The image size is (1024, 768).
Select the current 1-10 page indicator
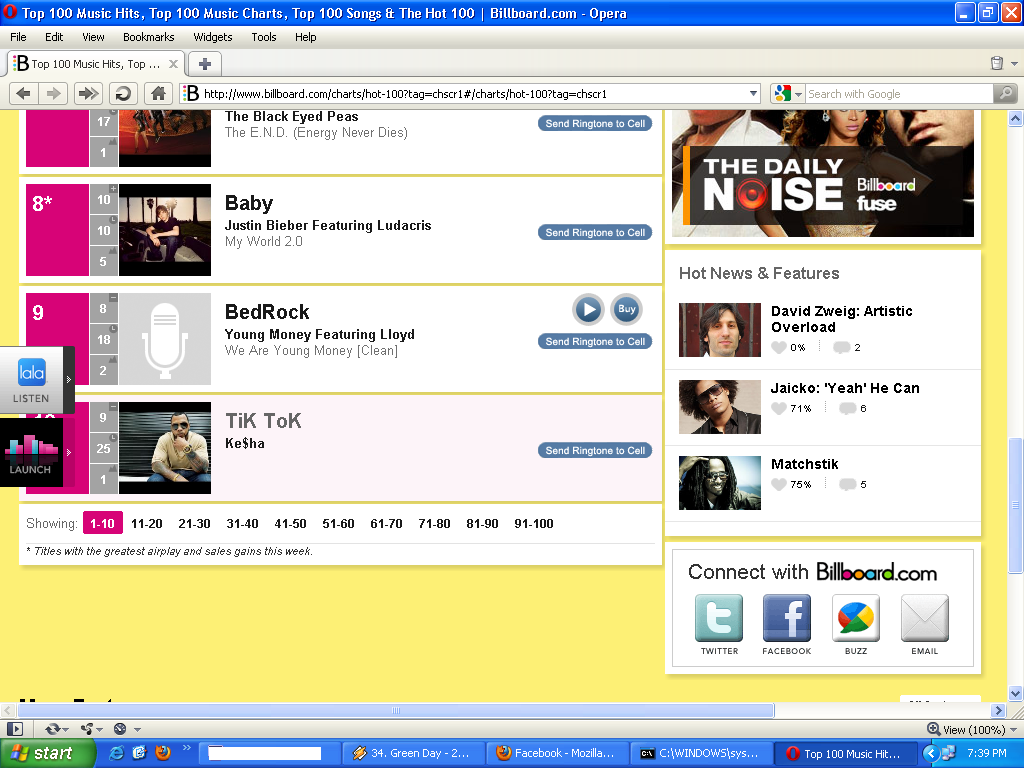(103, 524)
